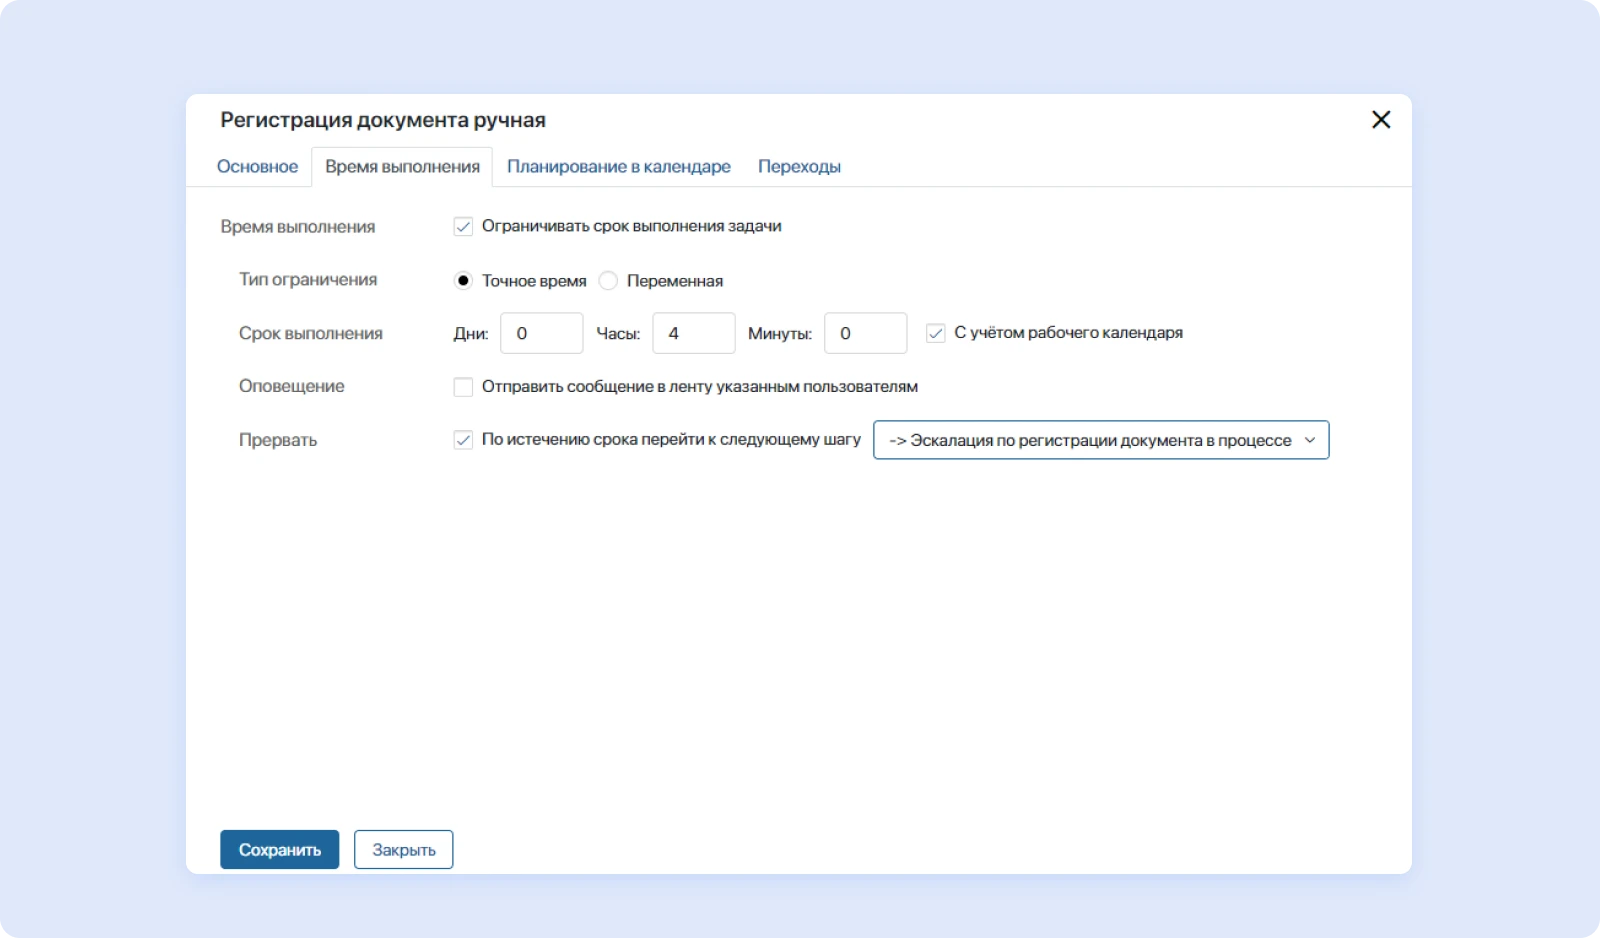The width and height of the screenshot is (1600, 938).
Task: Open the Планирование в календаре tab
Action: click(x=618, y=167)
